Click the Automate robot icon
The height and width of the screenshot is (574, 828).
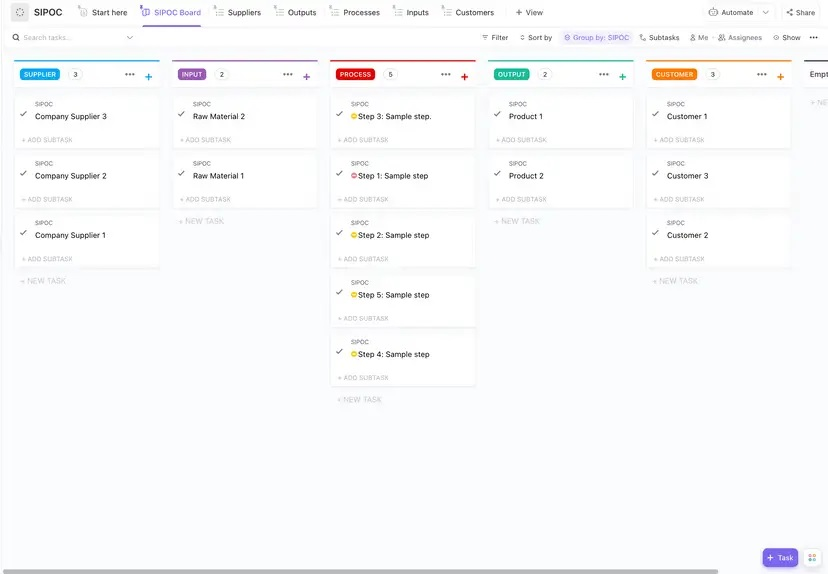(x=713, y=12)
